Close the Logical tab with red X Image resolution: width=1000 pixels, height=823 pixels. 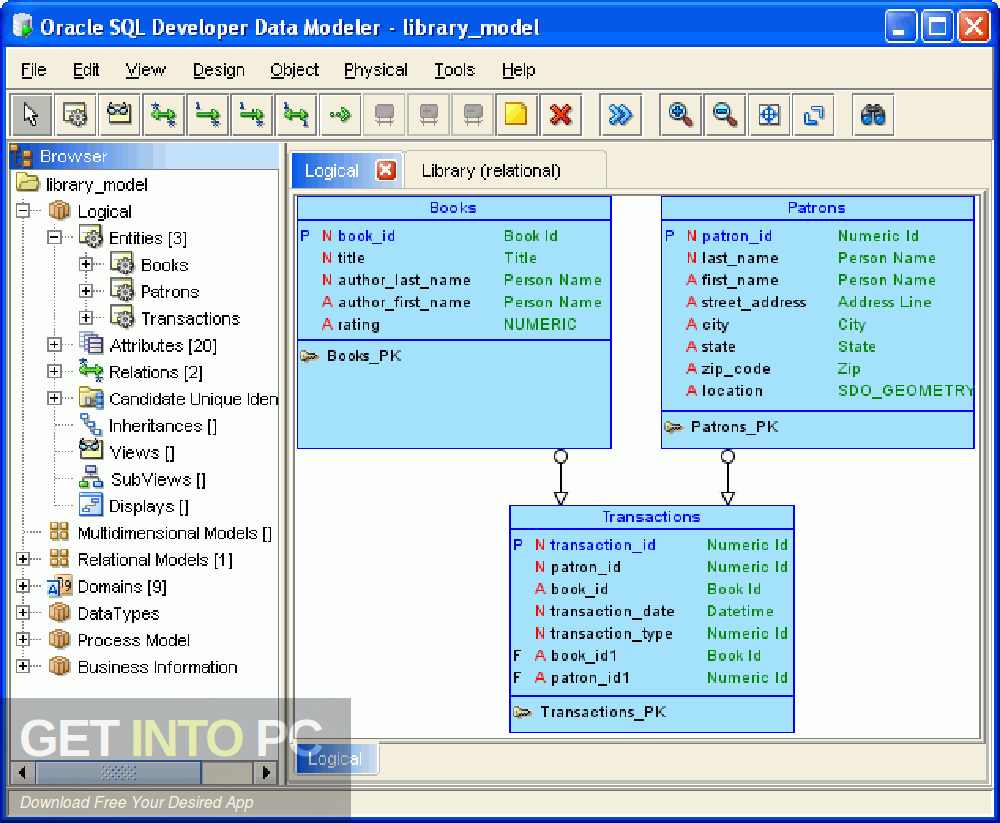click(386, 170)
